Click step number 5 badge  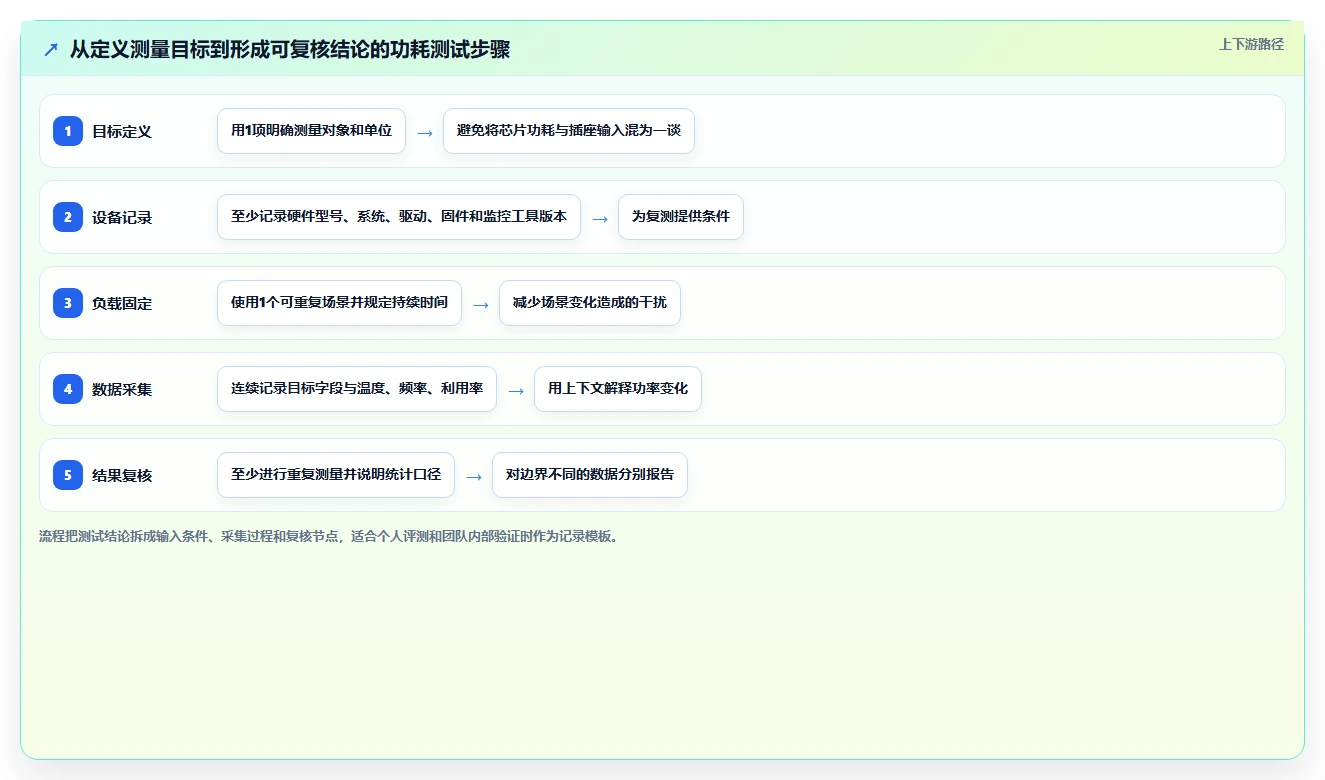coord(68,475)
